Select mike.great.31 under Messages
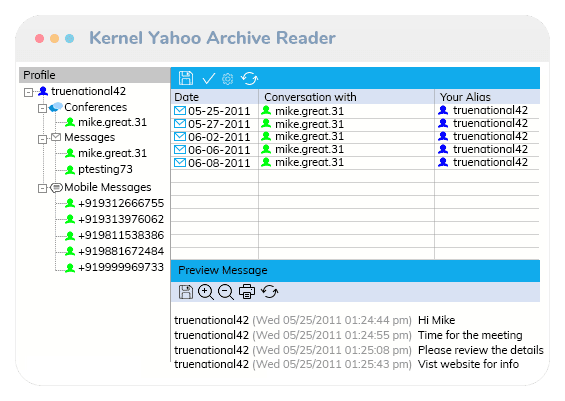 pos(112,153)
